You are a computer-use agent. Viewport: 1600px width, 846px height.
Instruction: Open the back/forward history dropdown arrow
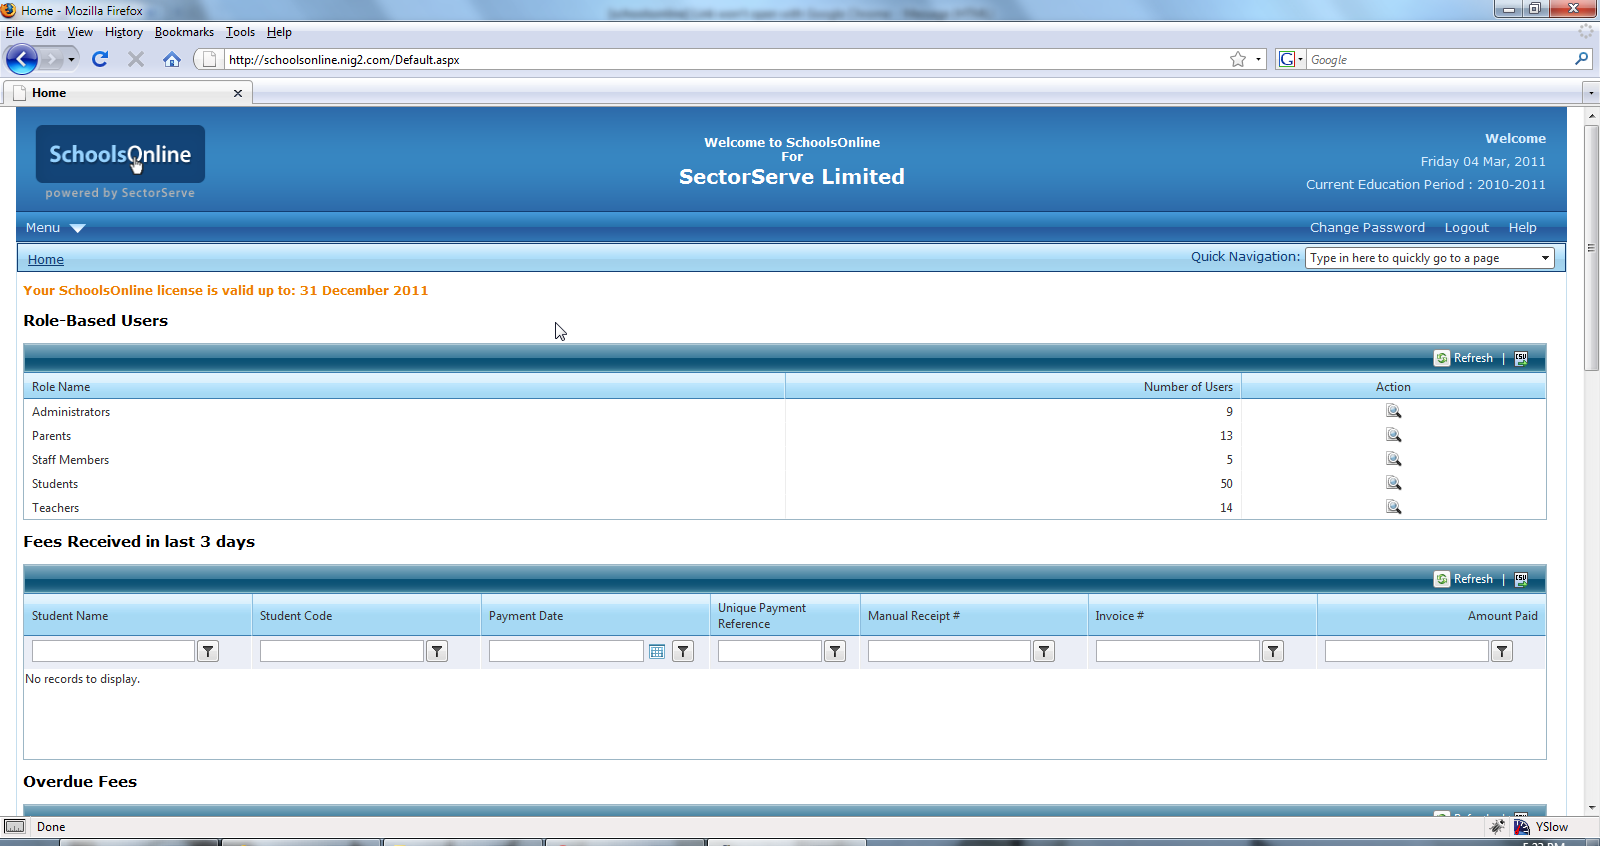[x=71, y=59]
